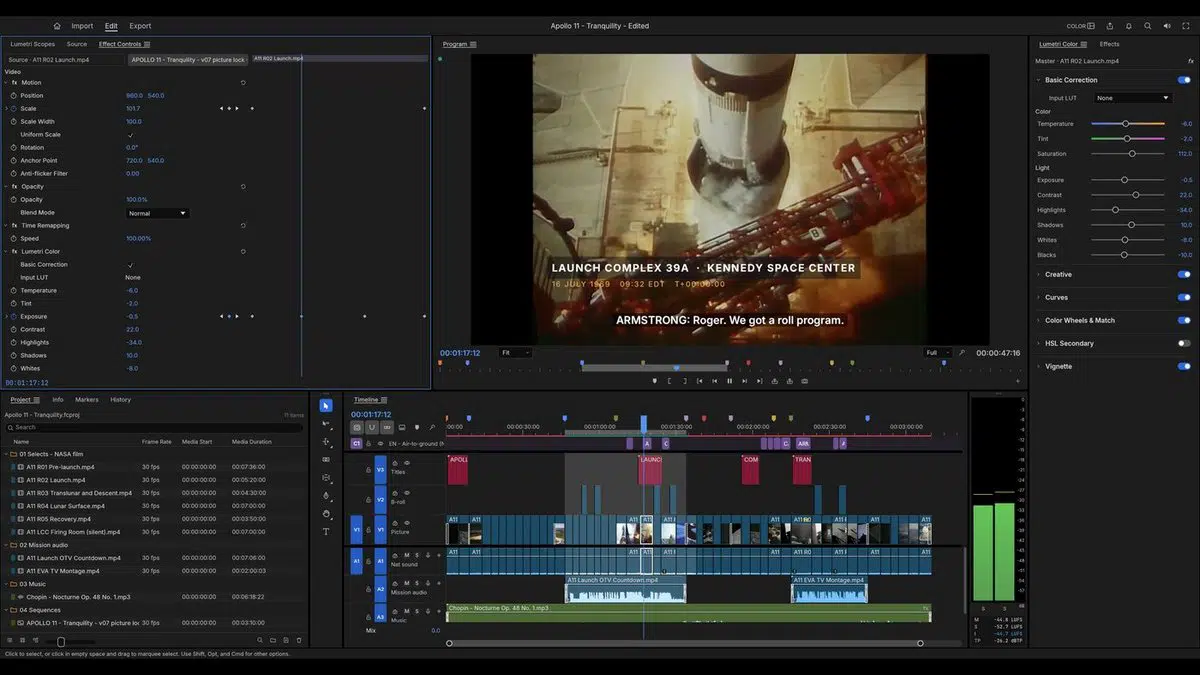Toggle Basic Correction section switch
Viewport: 1200px width, 675px height.
pos(1184,80)
